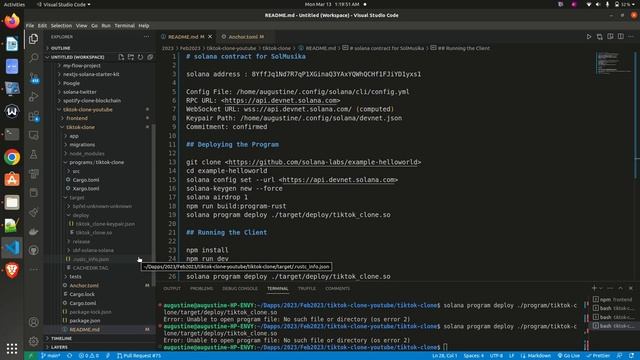Click Spaces: 4 indentation setting
The image size is (640, 360).
473,356
